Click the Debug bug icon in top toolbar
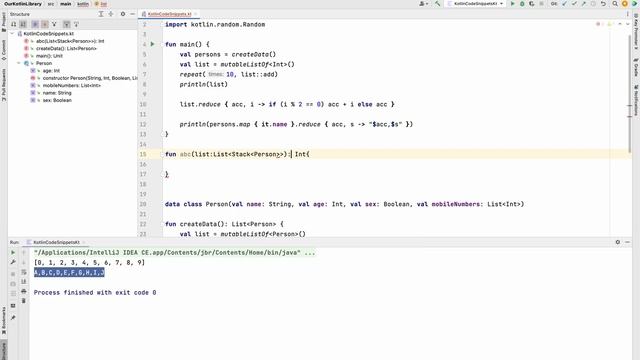 pyautogui.click(x=522, y=4)
